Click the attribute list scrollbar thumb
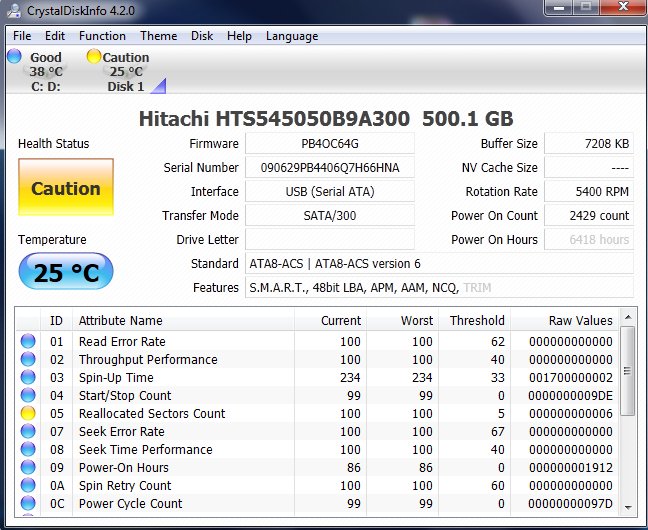The height and width of the screenshot is (530, 648). pyautogui.click(x=628, y=370)
